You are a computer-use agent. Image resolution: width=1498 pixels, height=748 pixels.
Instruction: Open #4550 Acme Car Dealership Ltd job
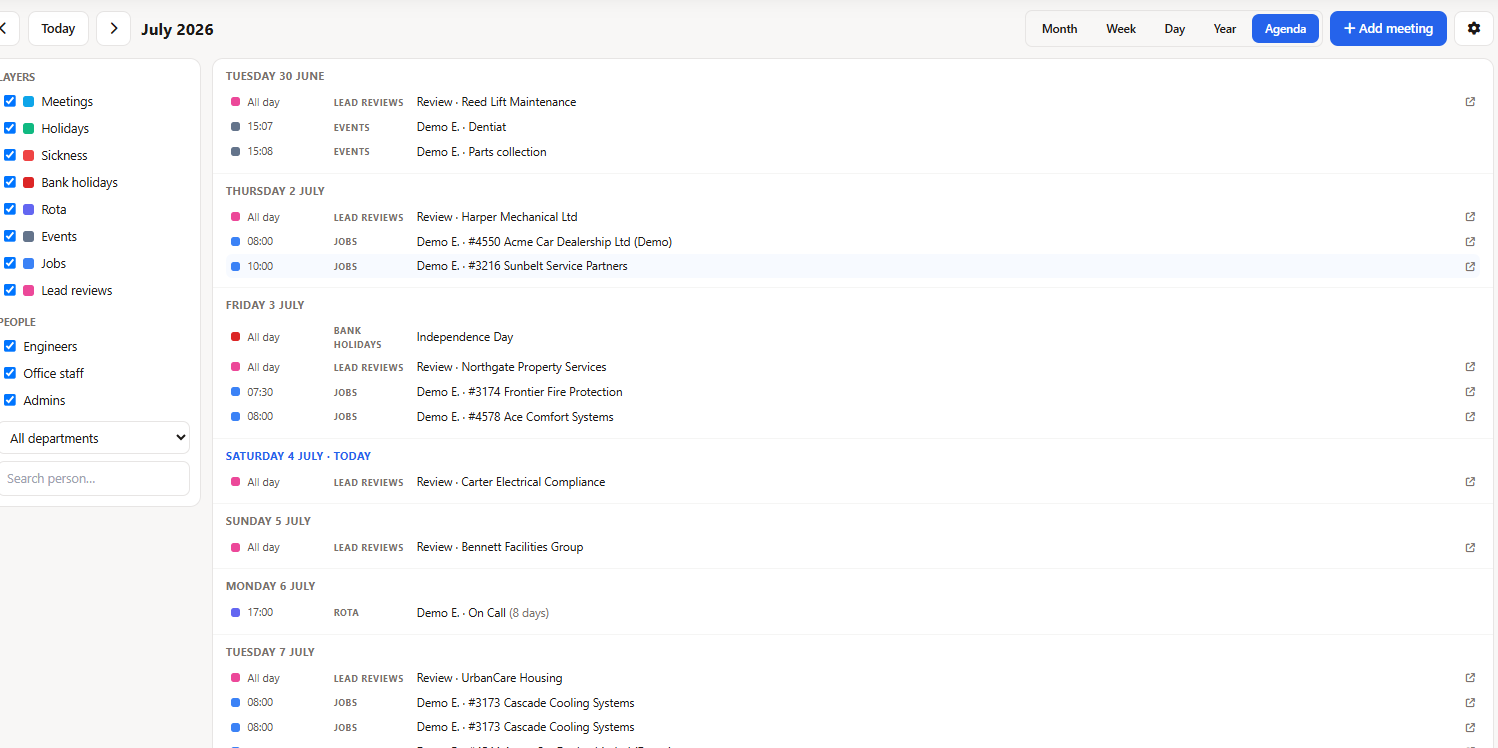pyautogui.click(x=853, y=242)
